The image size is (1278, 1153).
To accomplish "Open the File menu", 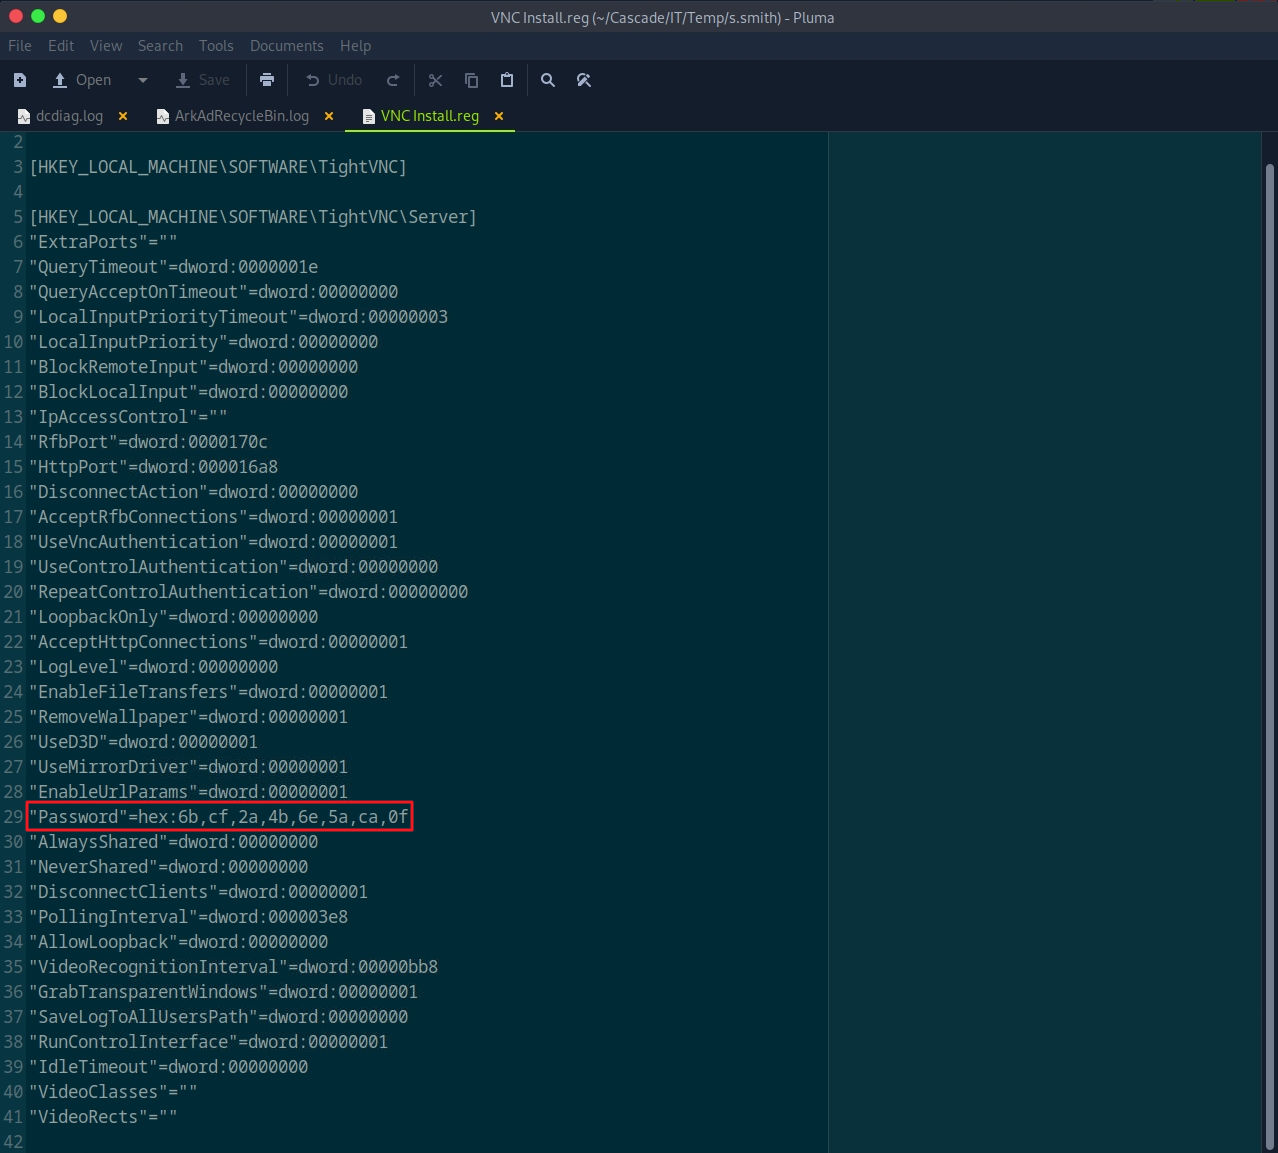I will [20, 46].
